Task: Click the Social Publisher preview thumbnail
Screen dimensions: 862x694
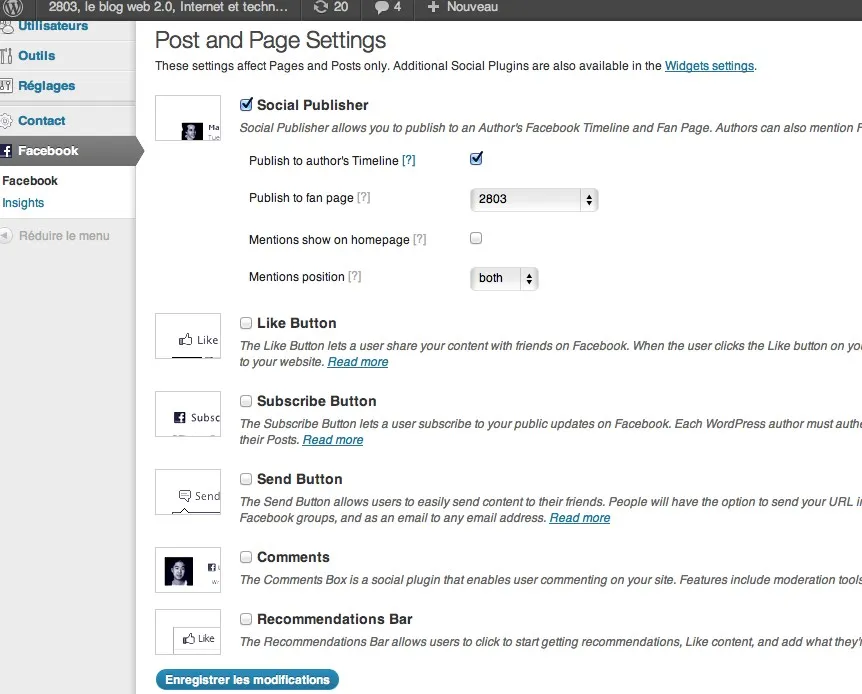Action: tap(188, 118)
